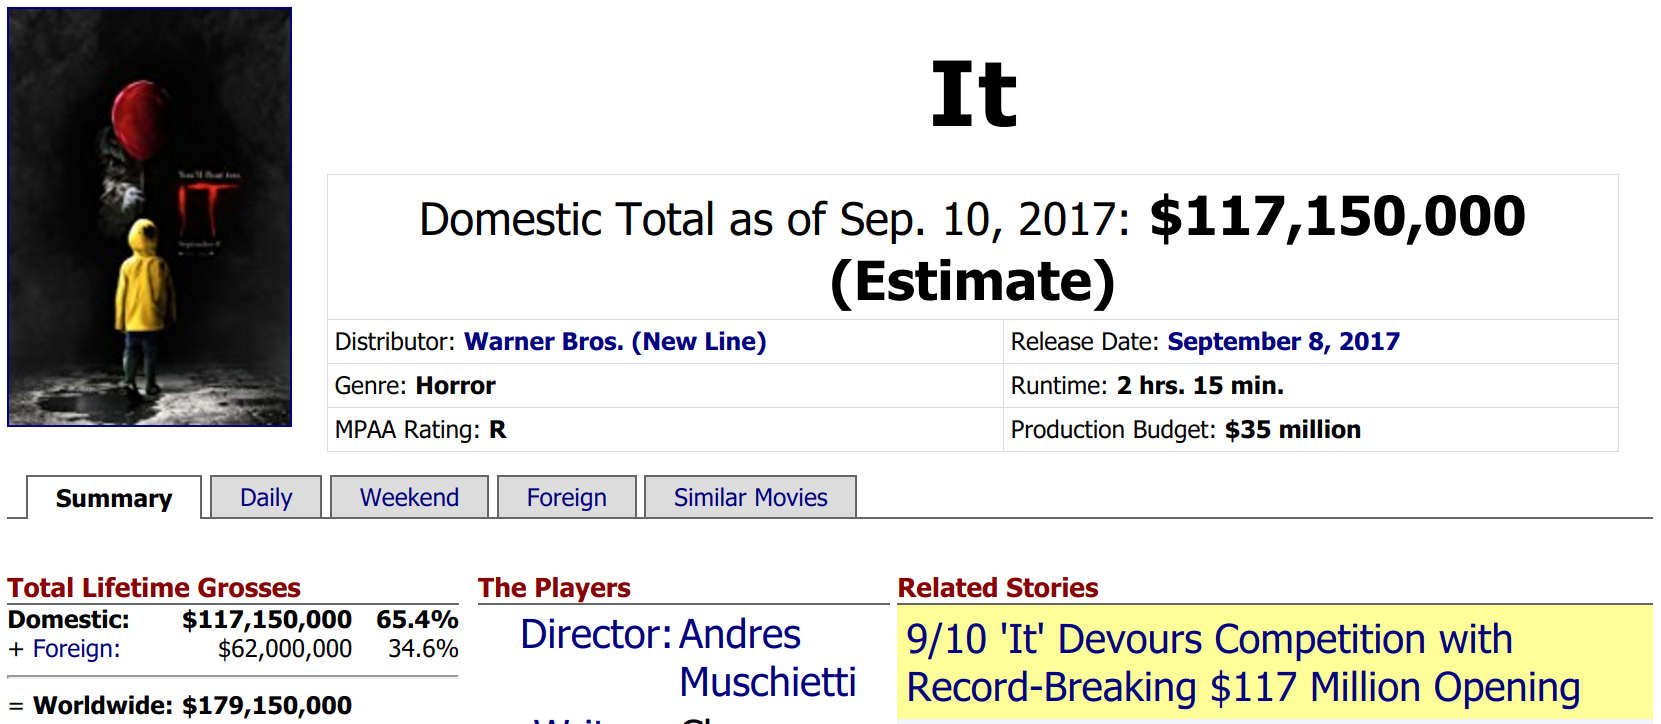Click the Related Stories heading
This screenshot has width=1661, height=724.
pos(997,588)
